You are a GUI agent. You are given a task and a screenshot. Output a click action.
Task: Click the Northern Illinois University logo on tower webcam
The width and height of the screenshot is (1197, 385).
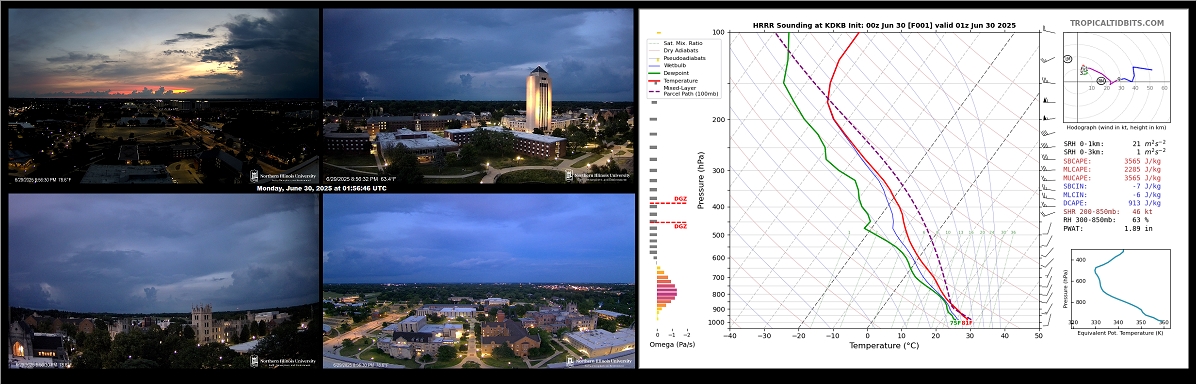coord(598,176)
